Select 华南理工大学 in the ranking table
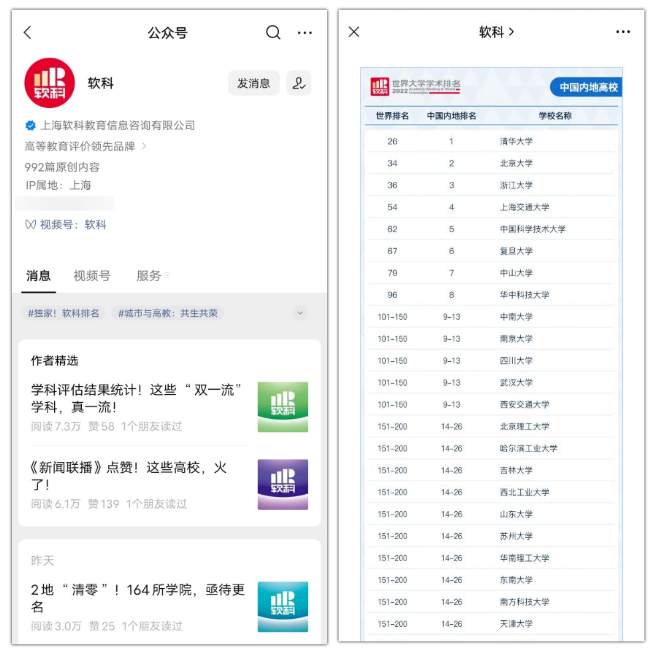This screenshot has height=650, width=659. [525, 558]
